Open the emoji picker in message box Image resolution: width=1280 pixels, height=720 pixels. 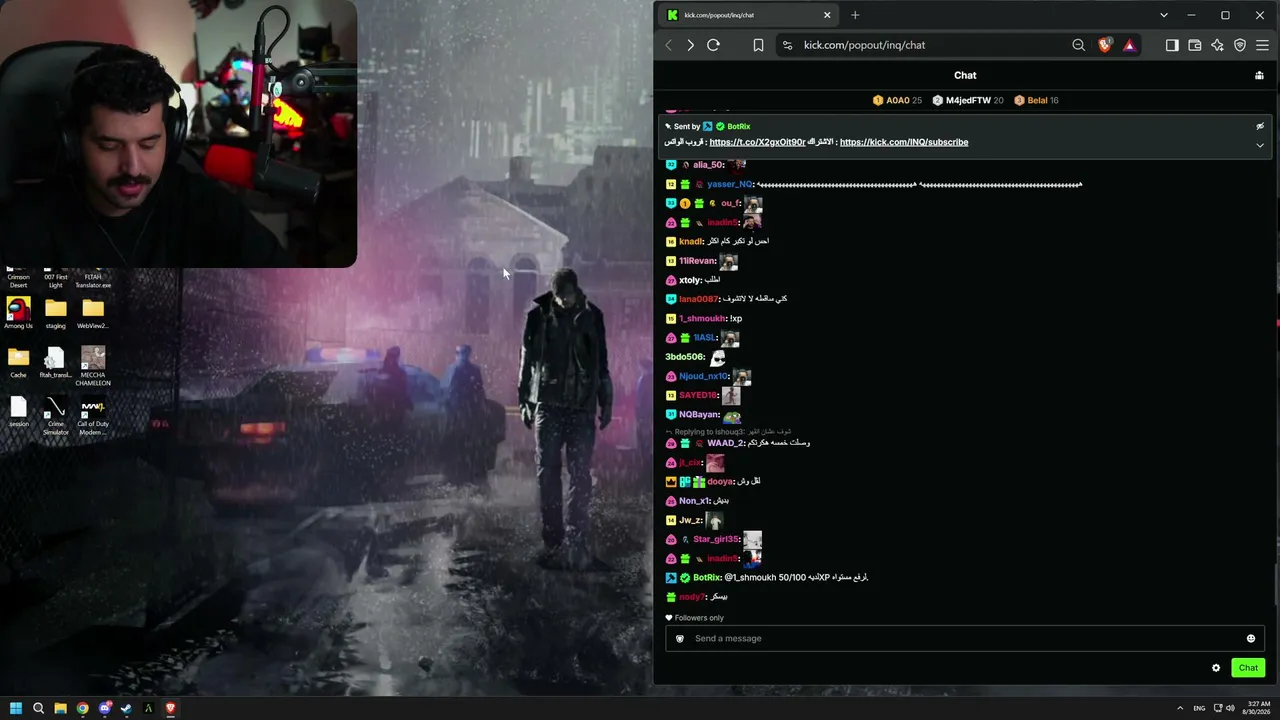pos(1250,638)
